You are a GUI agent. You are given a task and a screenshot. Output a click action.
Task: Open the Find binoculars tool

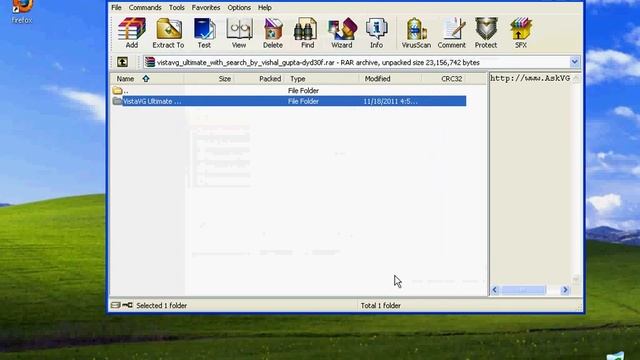click(307, 33)
